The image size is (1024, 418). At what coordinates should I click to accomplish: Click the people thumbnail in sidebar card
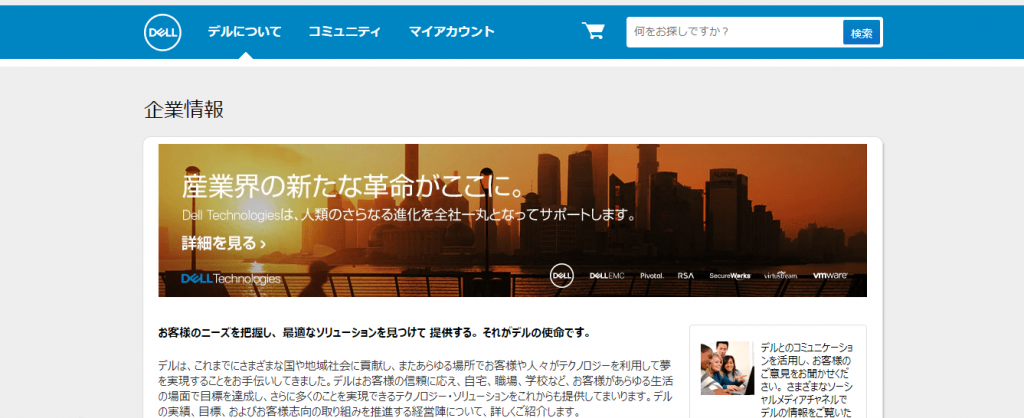tap(727, 368)
